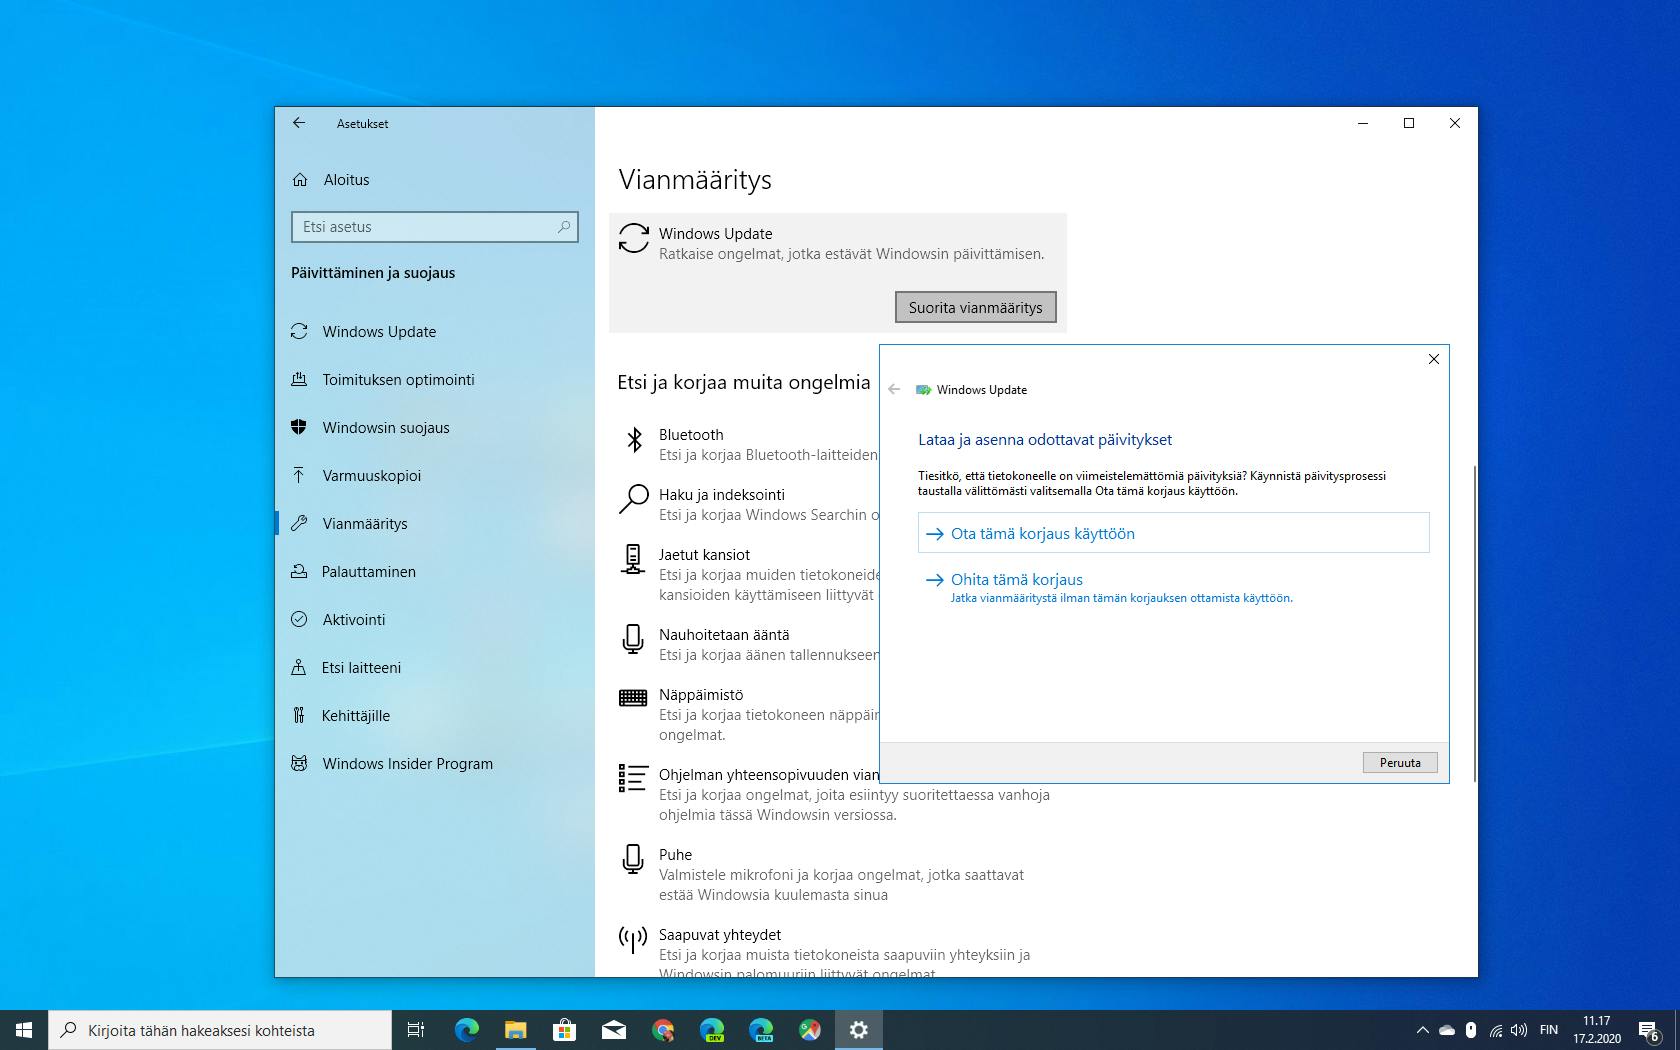The height and width of the screenshot is (1050, 1680).
Task: Go back using the Asetukset back arrow
Action: (x=299, y=123)
